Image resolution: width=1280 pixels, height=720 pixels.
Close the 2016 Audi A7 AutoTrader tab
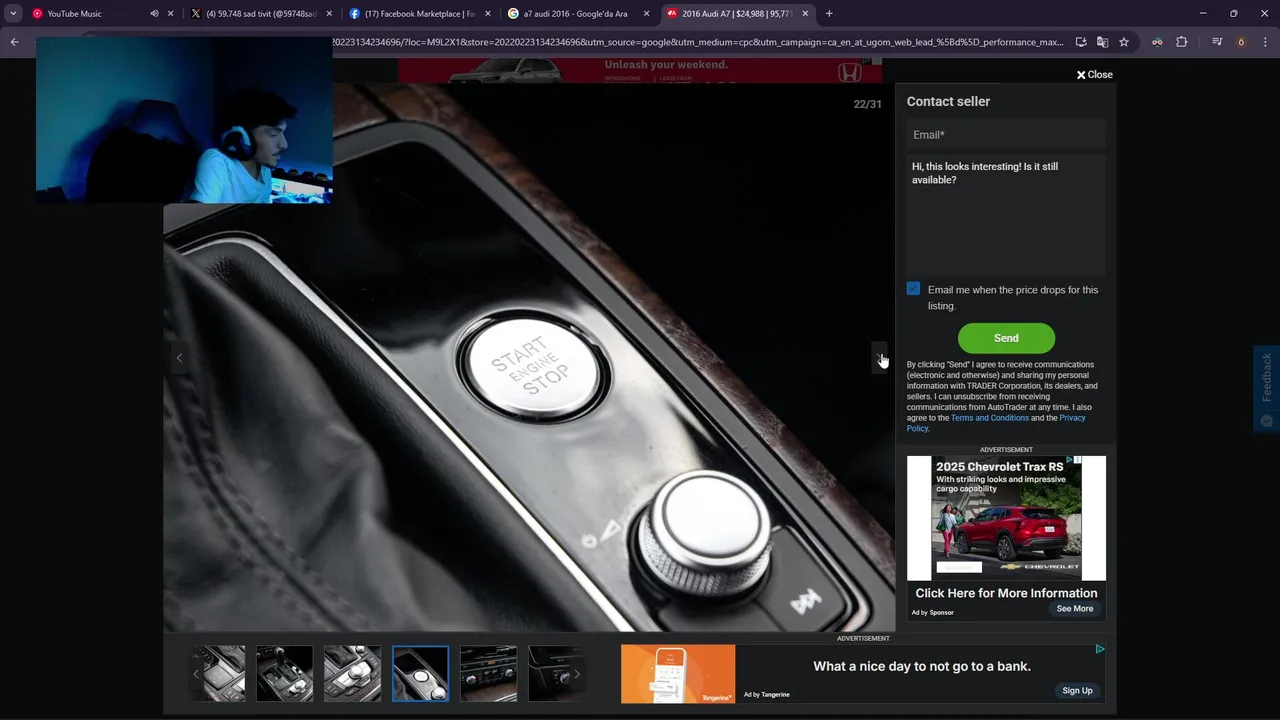[805, 14]
